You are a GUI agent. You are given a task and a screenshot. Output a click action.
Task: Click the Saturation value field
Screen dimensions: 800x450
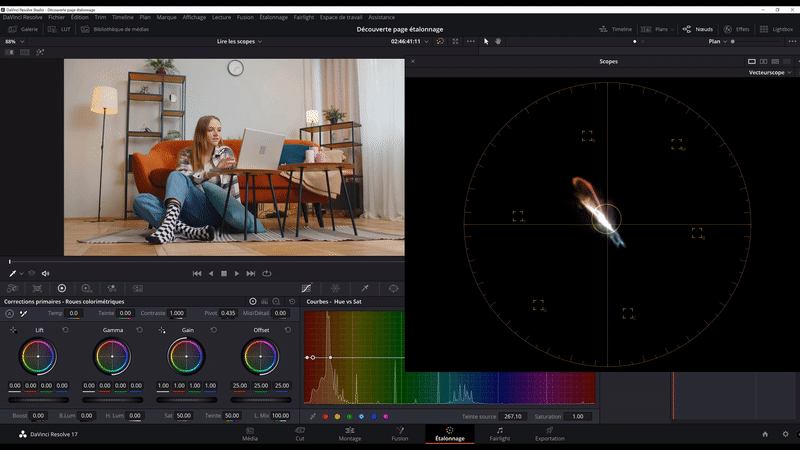click(577, 416)
